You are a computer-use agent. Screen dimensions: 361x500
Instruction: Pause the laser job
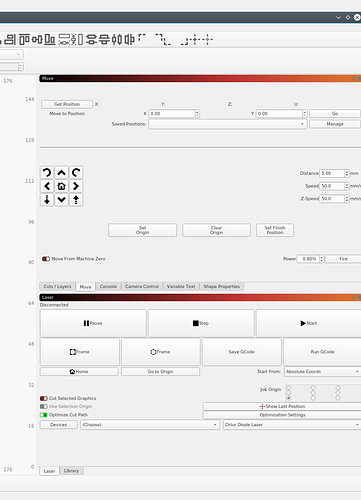(x=93, y=323)
